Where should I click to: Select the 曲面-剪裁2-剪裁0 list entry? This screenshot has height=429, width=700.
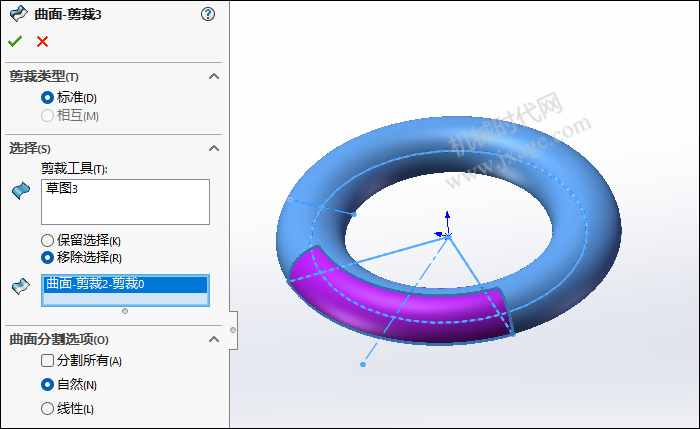(125, 284)
